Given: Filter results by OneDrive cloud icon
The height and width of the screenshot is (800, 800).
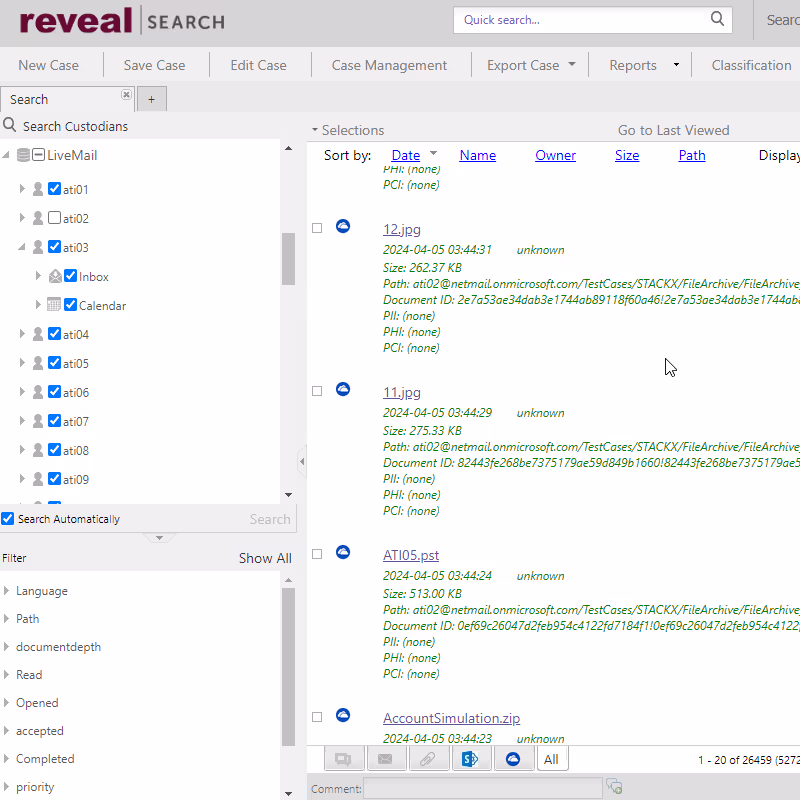Looking at the screenshot, I should click(513, 759).
